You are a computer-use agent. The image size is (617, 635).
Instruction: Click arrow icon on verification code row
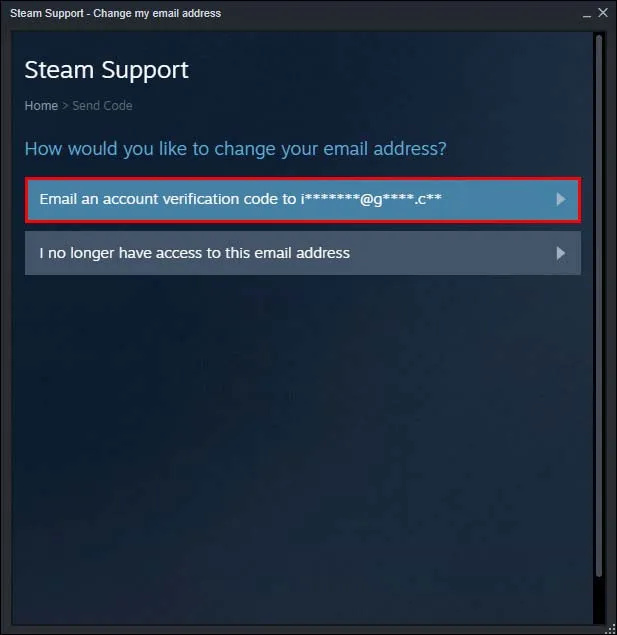(561, 199)
